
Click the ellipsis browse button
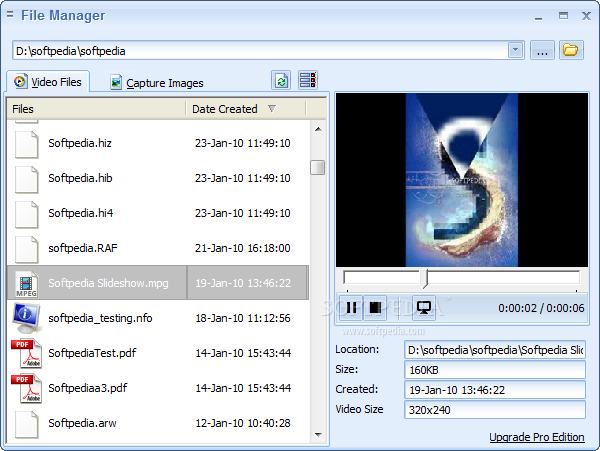(542, 50)
